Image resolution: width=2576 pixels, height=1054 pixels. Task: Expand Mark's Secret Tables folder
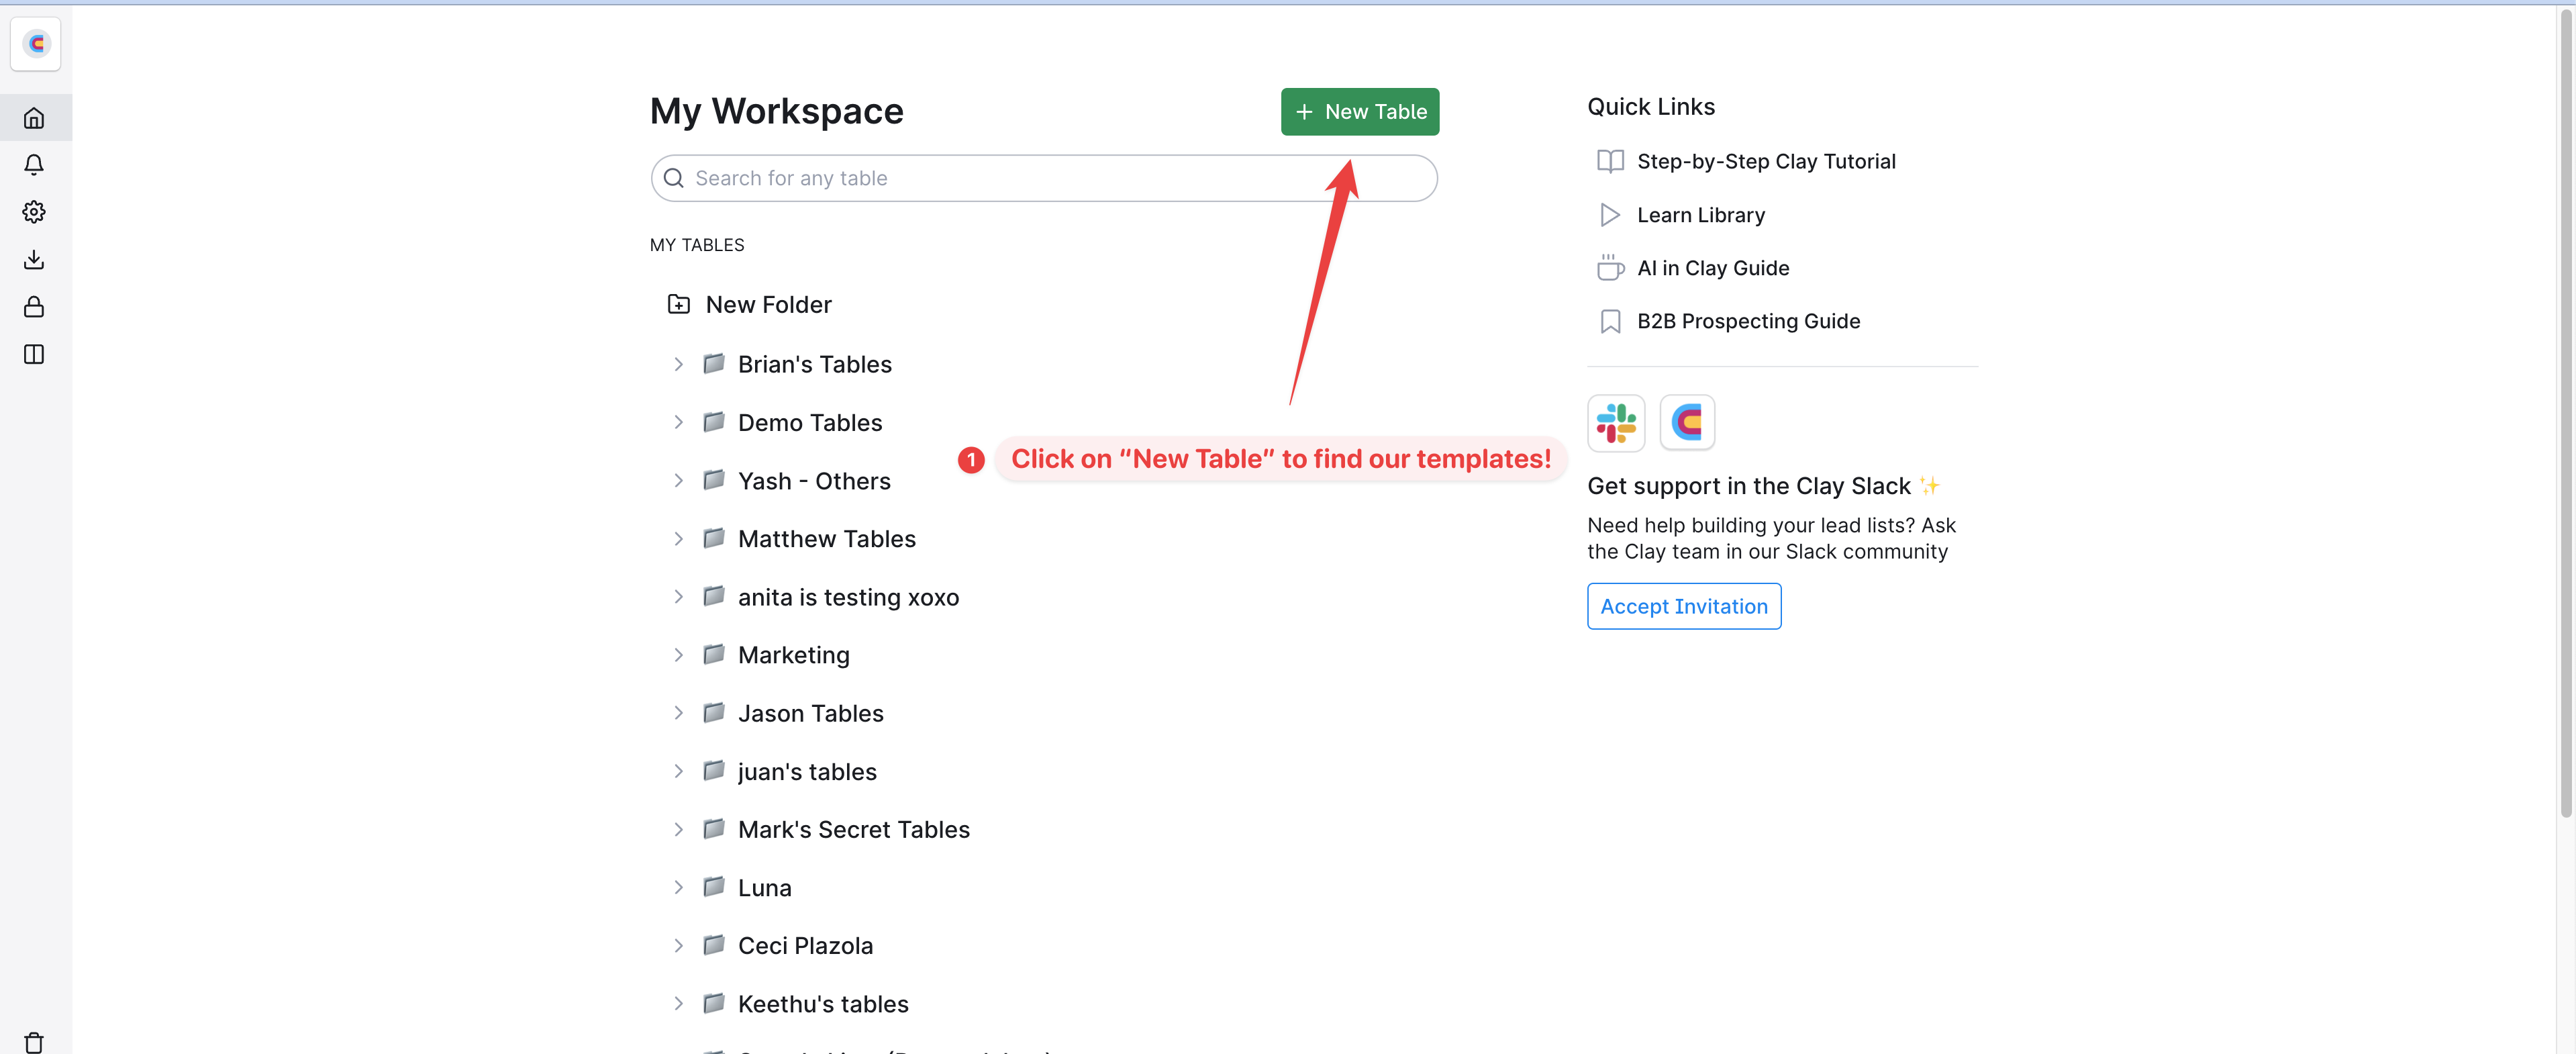tap(678, 830)
